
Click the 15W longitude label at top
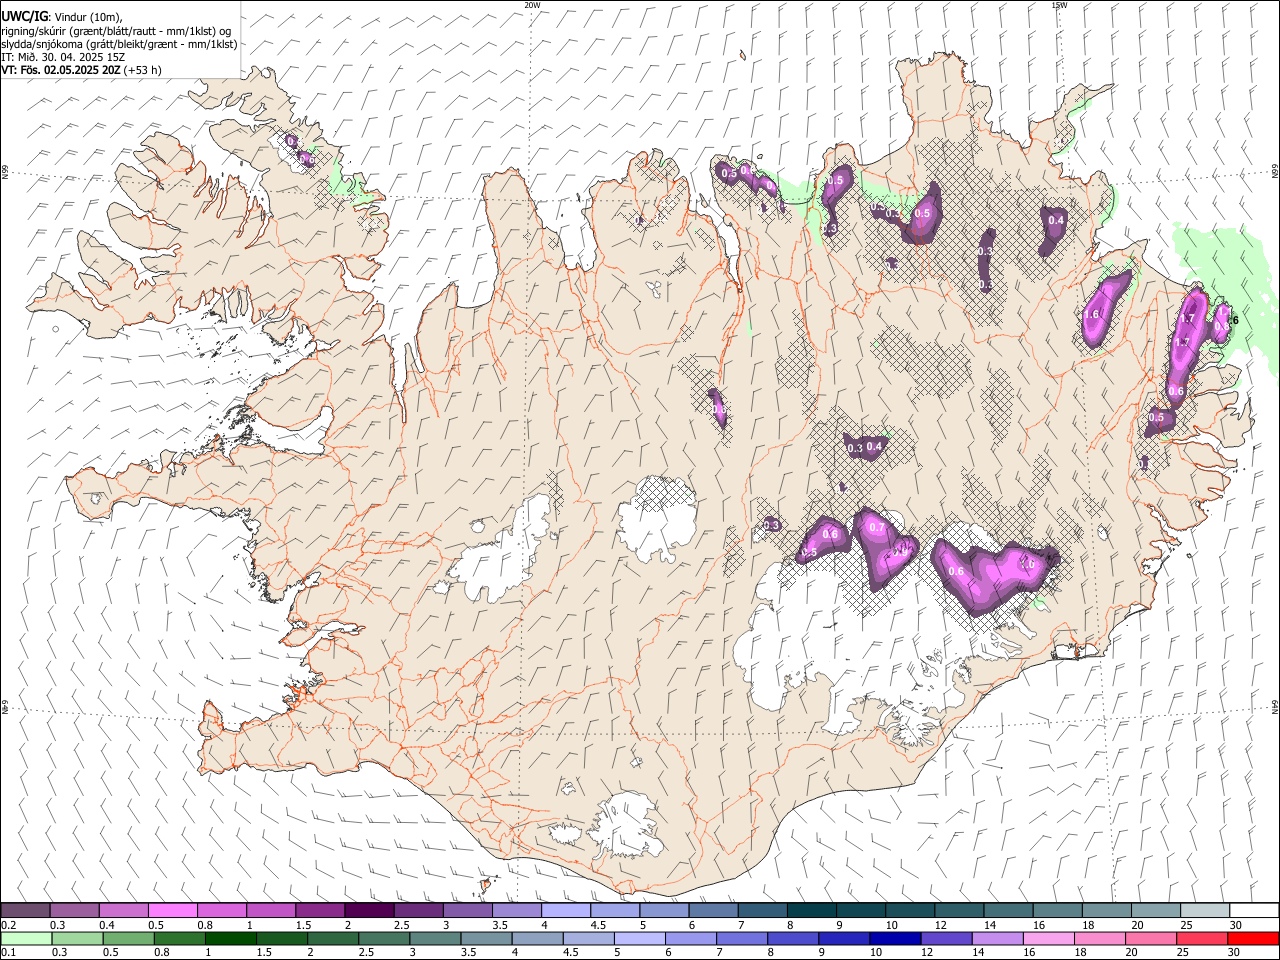[x=1059, y=5]
